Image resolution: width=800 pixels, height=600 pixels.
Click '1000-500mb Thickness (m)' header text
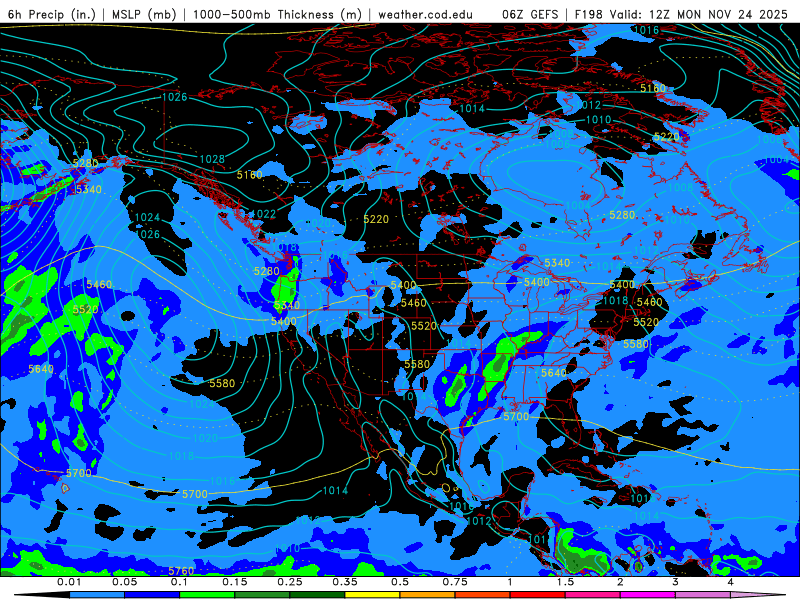click(x=277, y=14)
